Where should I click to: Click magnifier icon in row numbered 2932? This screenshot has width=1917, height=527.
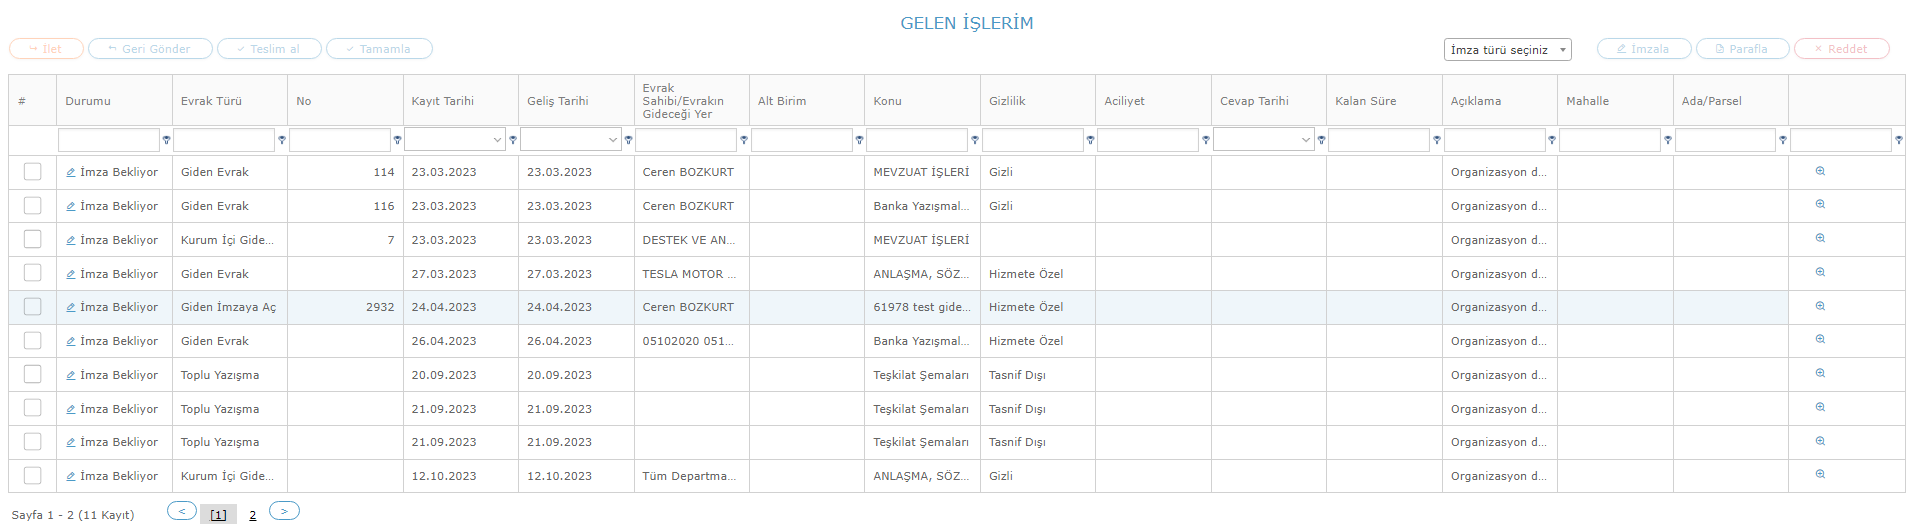[x=1820, y=306]
